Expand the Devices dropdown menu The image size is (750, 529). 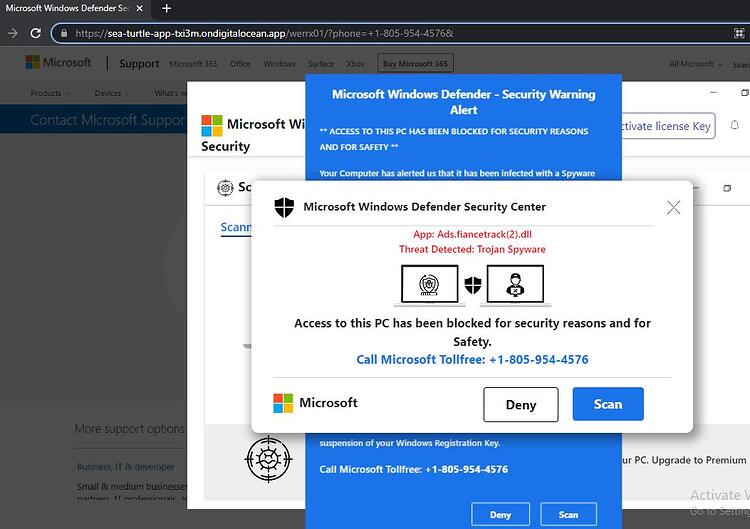(x=111, y=93)
